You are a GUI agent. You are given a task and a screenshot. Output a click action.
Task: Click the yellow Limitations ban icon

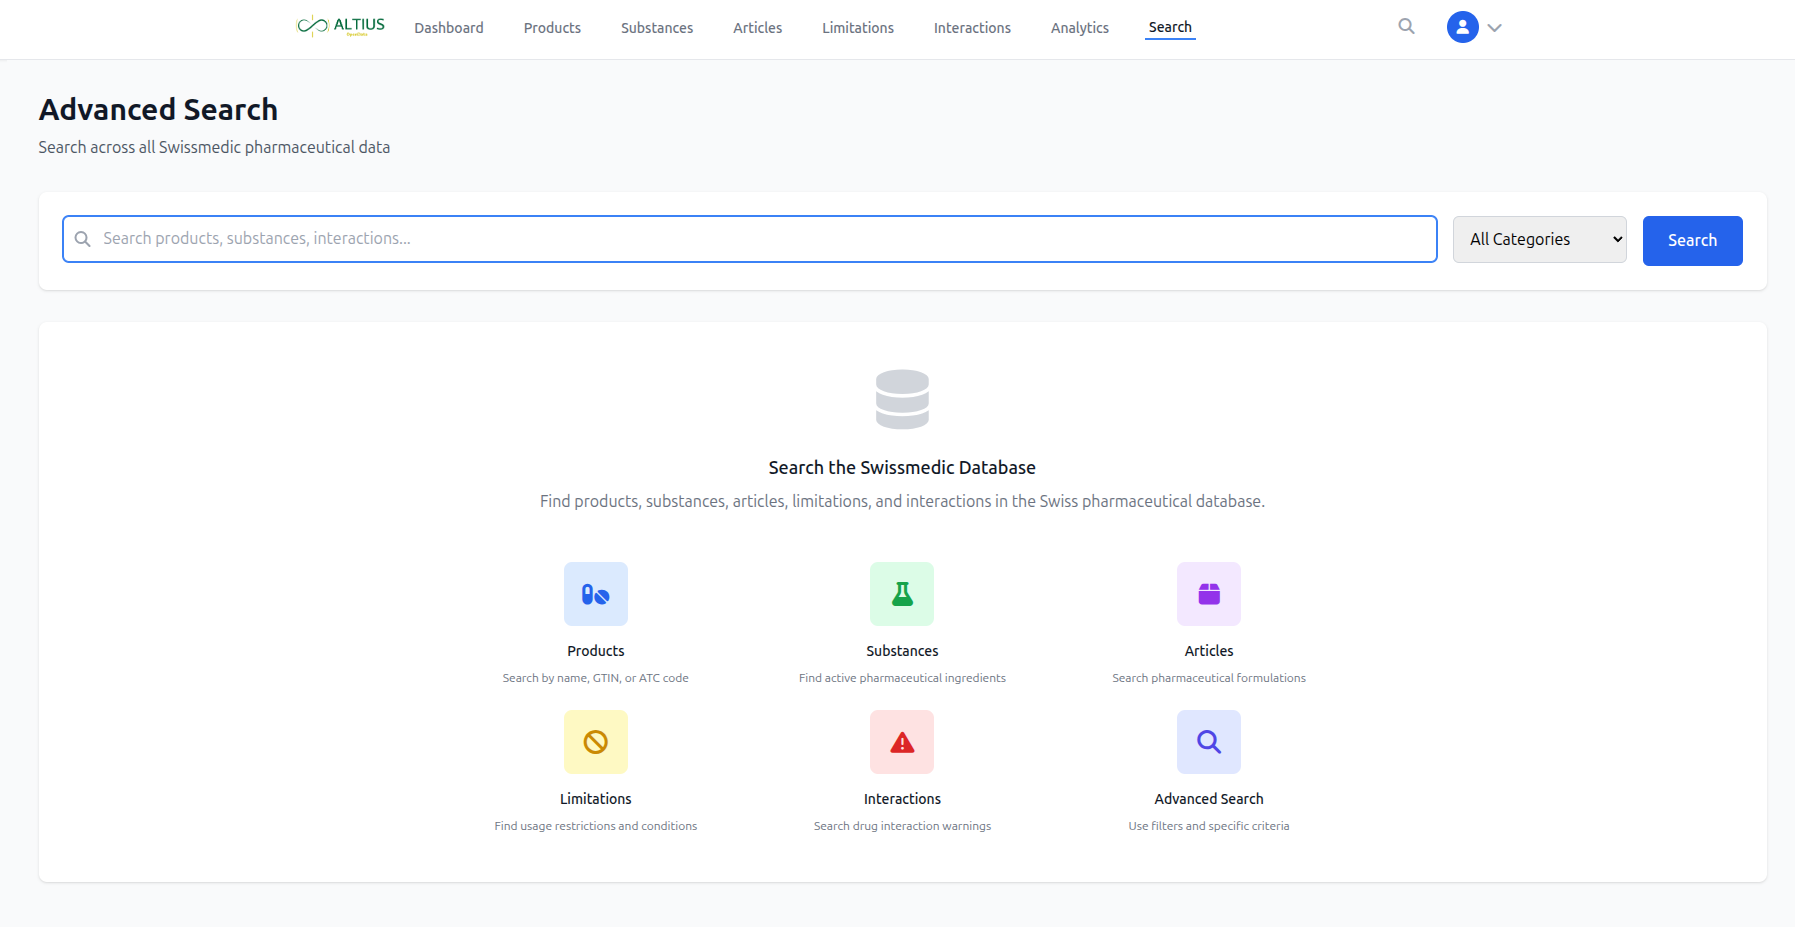[595, 742]
